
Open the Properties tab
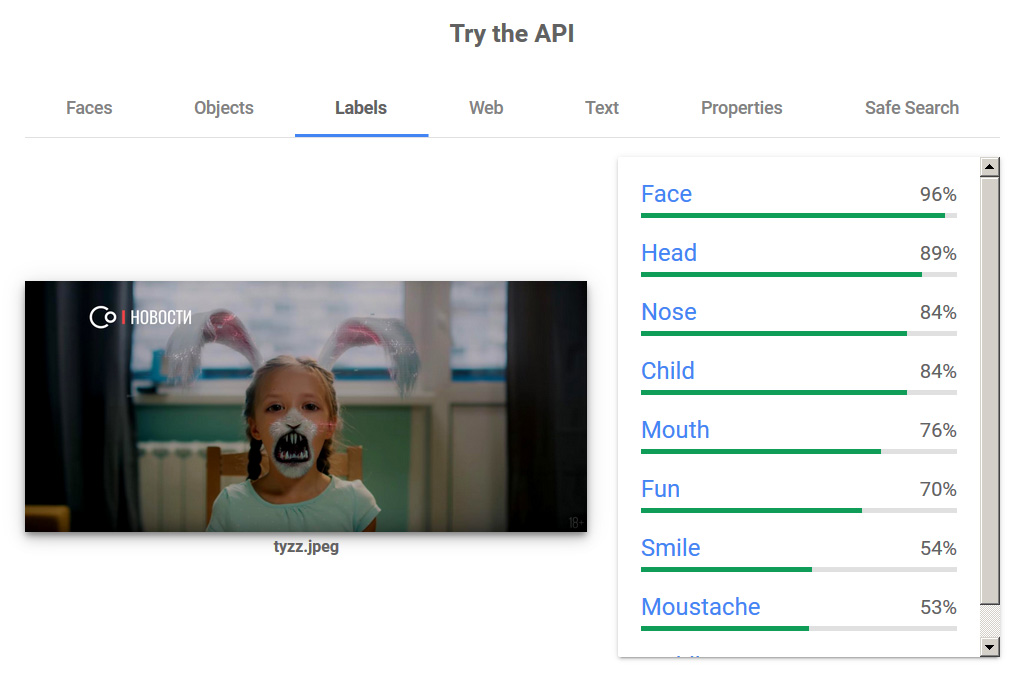pyautogui.click(x=742, y=108)
